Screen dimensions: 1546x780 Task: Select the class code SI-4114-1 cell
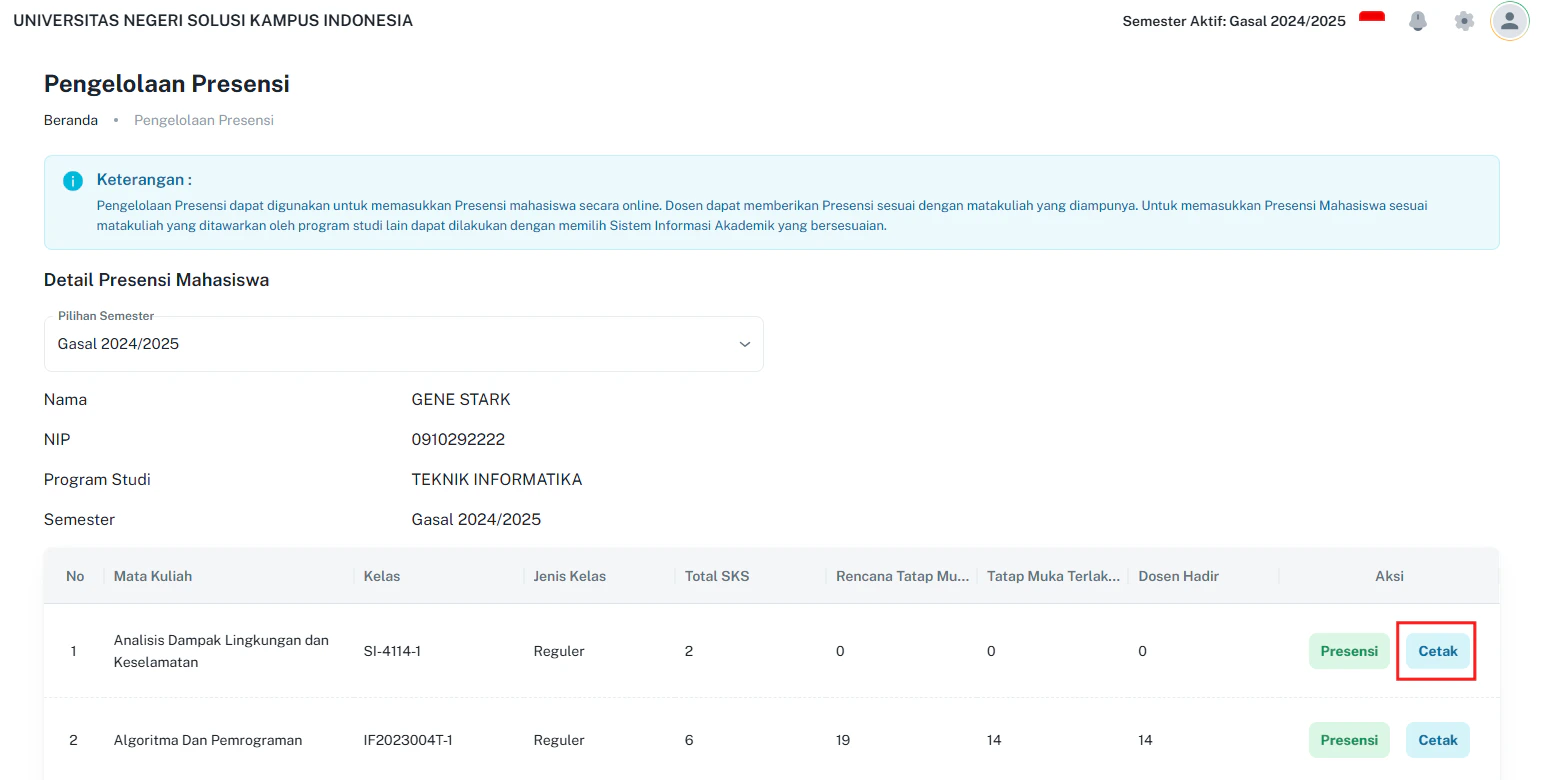(392, 651)
